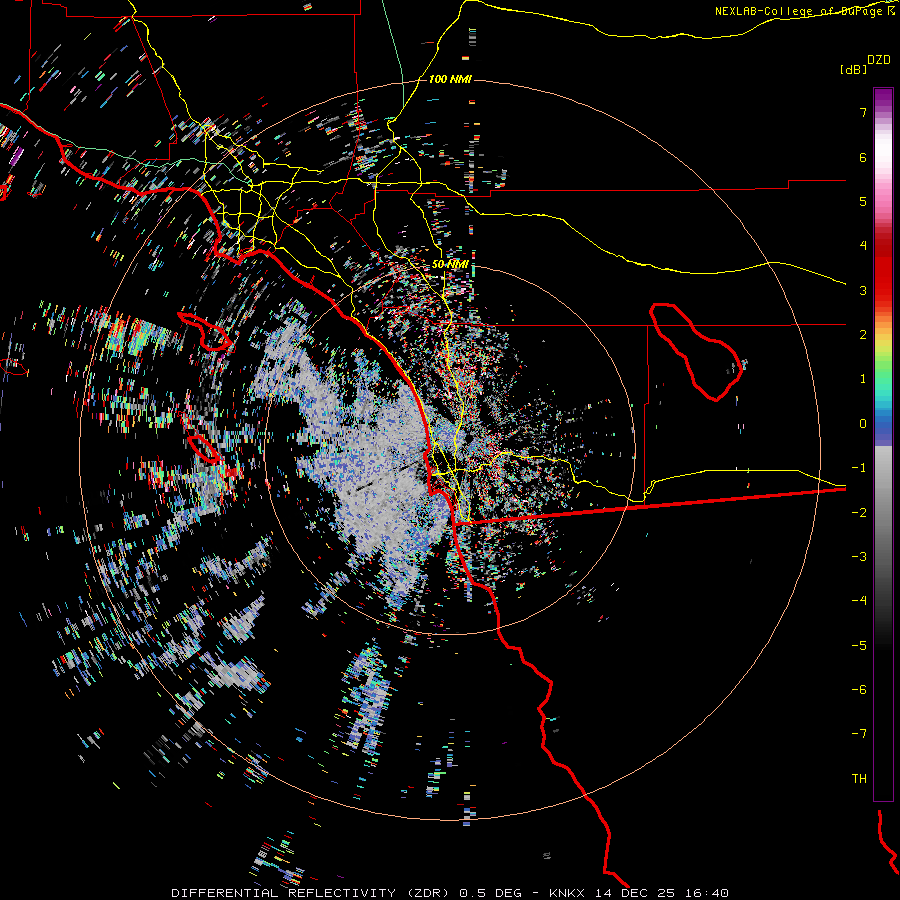The width and height of the screenshot is (900, 900).
Task: Click the "[dB]" unit label
Action: (x=853, y=69)
